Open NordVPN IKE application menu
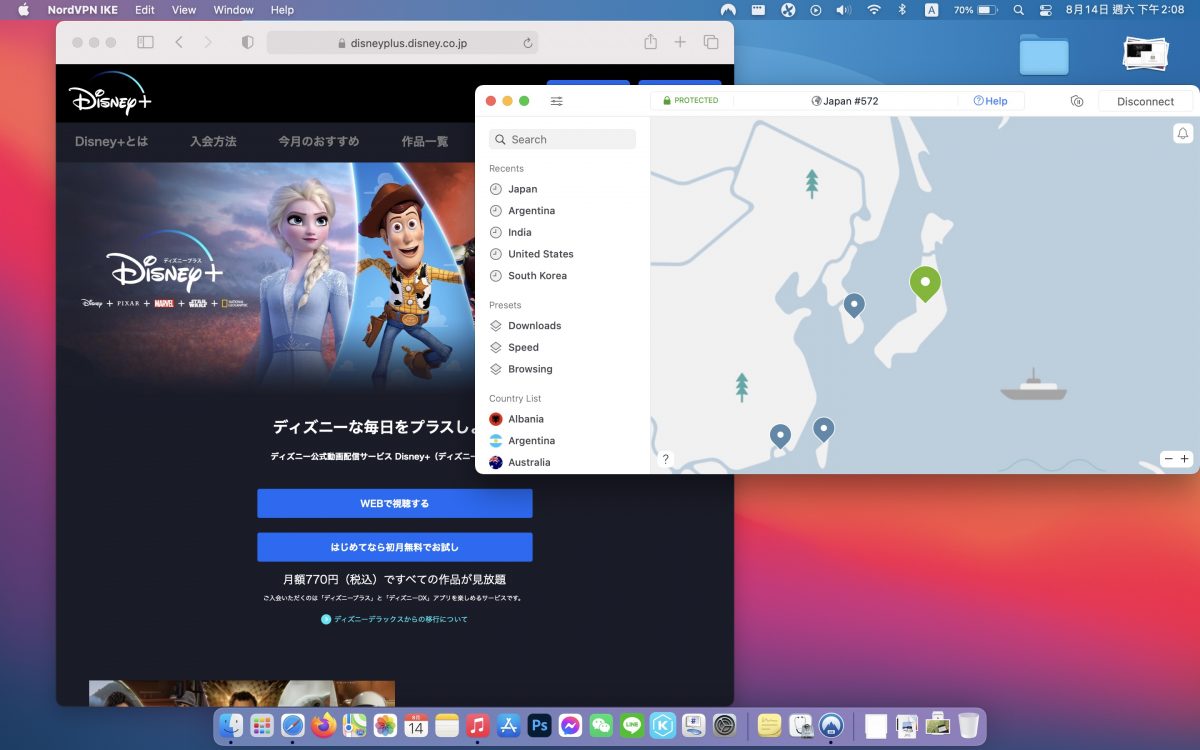Screen dimensions: 1200x750 point(83,10)
